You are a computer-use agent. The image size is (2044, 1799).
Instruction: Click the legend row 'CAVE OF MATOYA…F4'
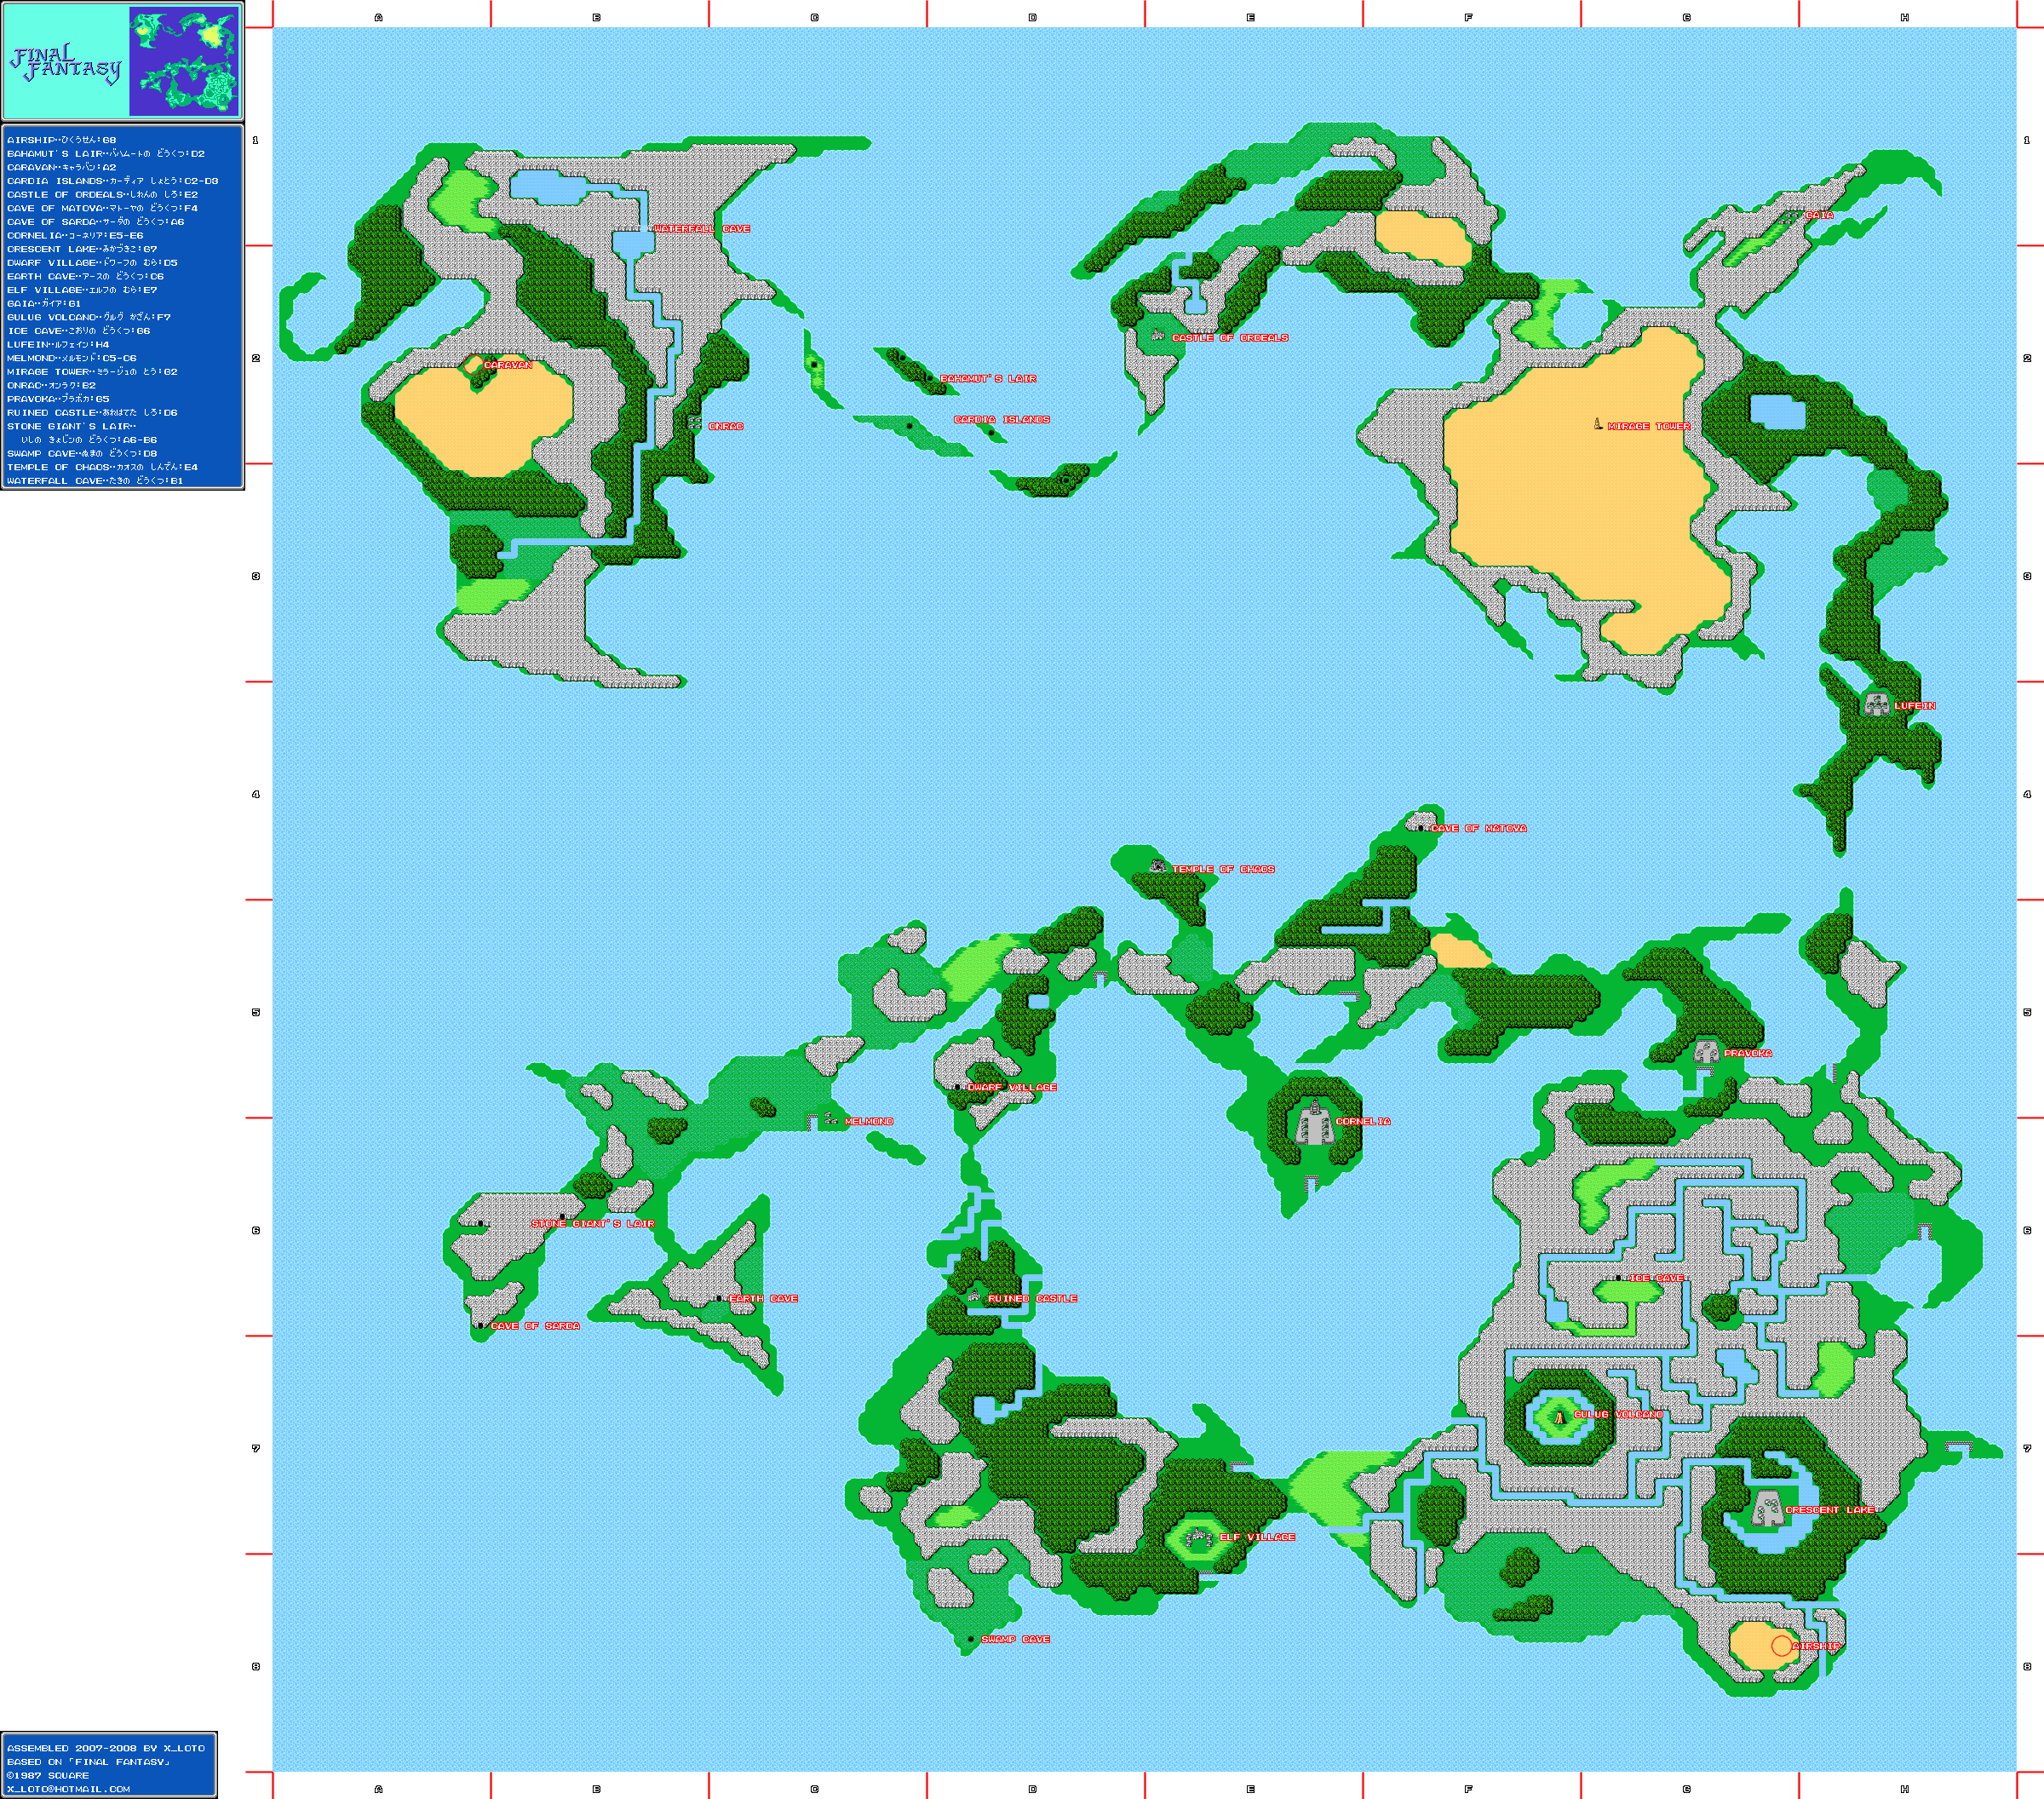(x=103, y=208)
